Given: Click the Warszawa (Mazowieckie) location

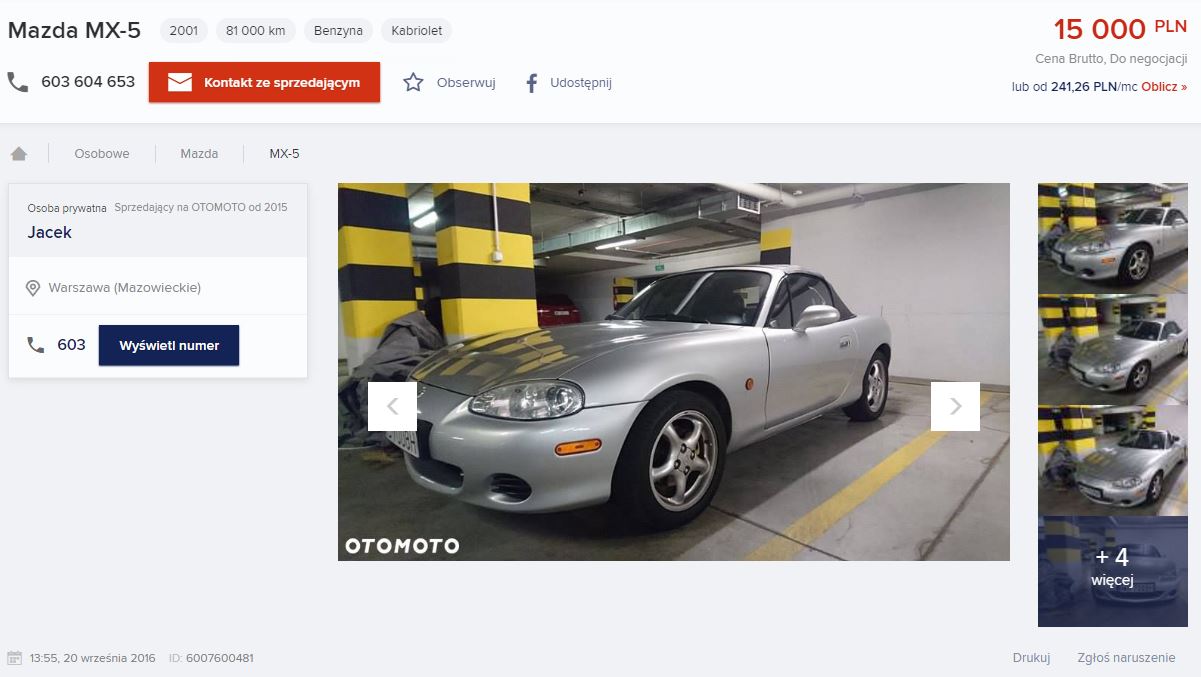Looking at the screenshot, I should pos(125,288).
